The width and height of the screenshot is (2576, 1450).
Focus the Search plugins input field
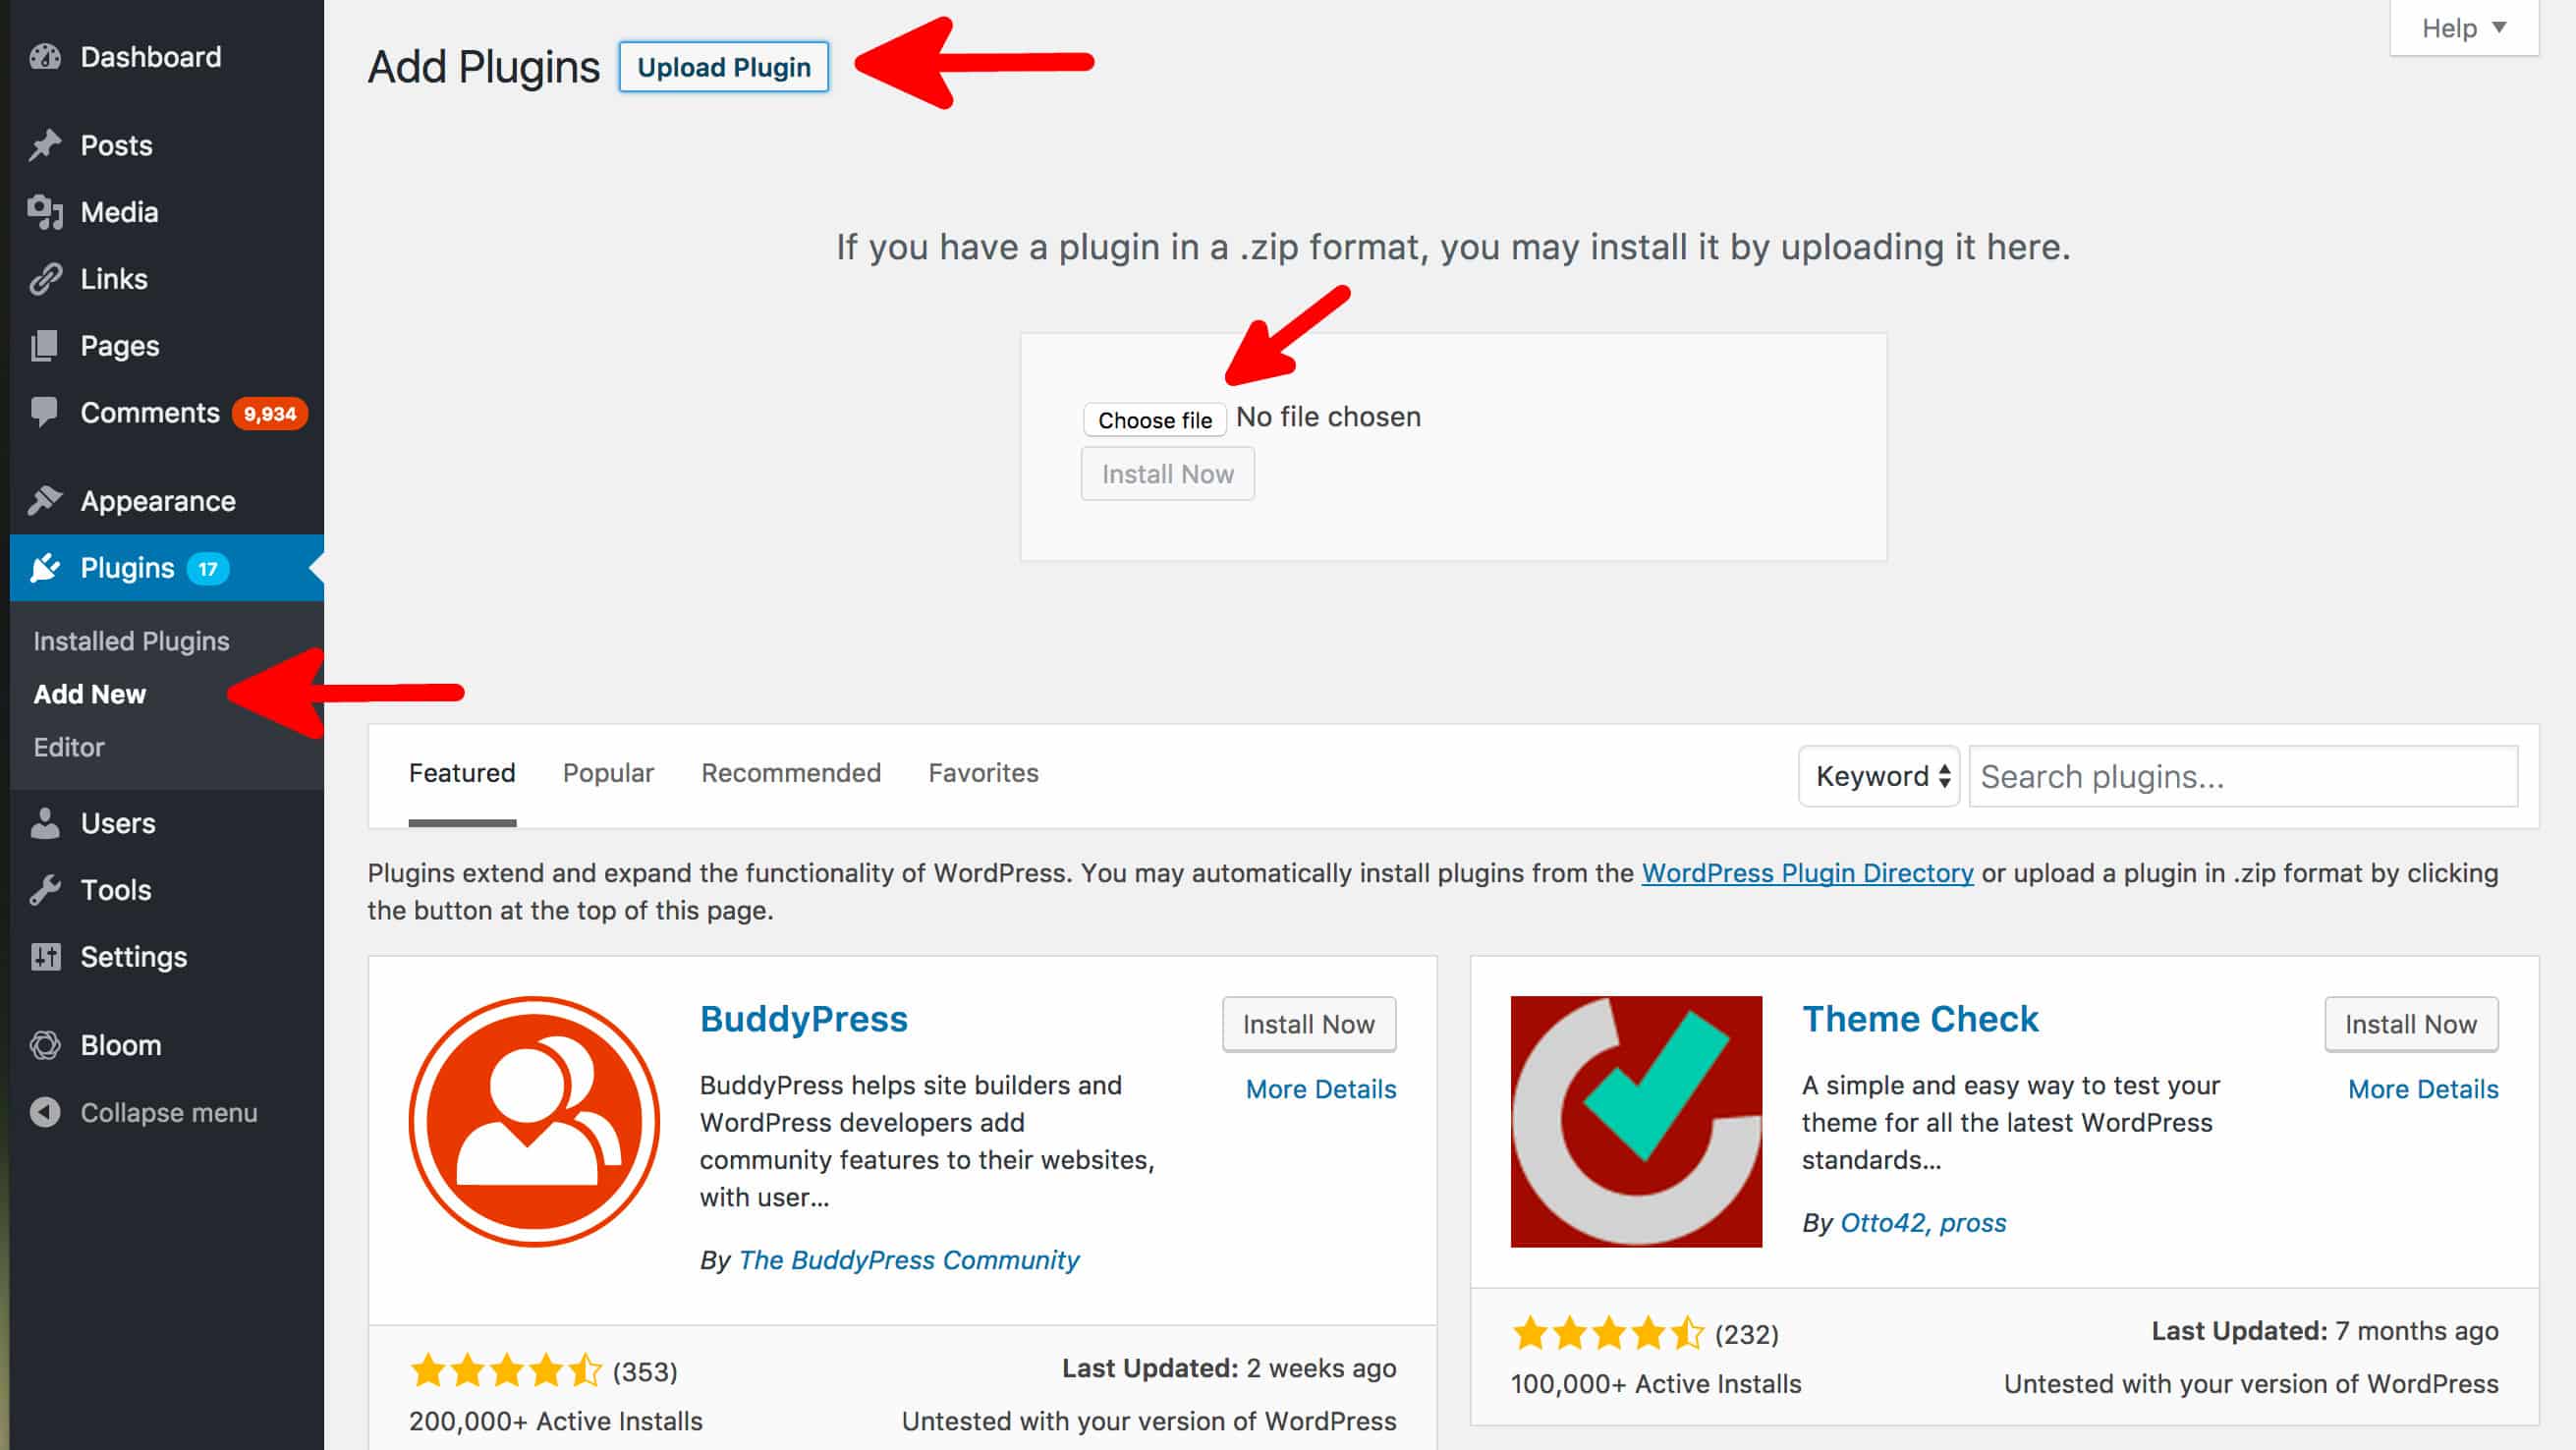point(2243,776)
